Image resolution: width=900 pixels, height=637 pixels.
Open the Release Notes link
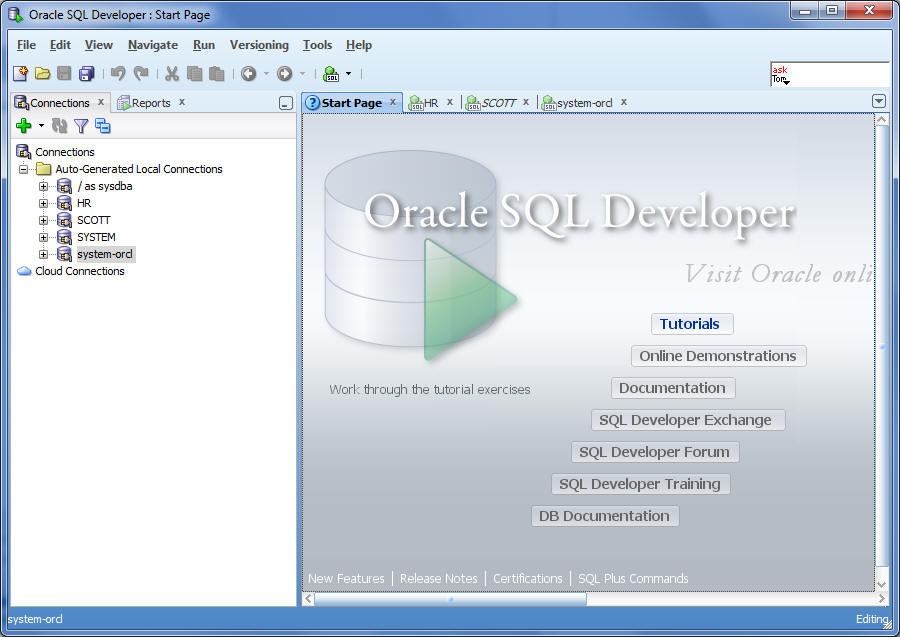click(x=438, y=578)
